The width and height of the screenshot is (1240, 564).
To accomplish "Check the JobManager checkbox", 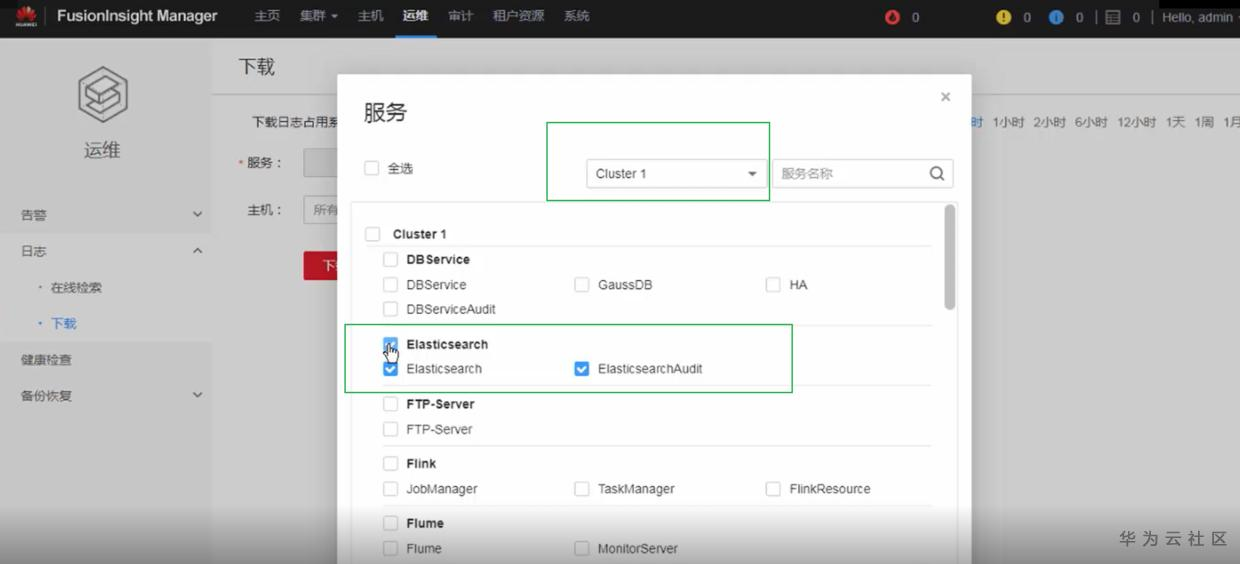I will 391,489.
